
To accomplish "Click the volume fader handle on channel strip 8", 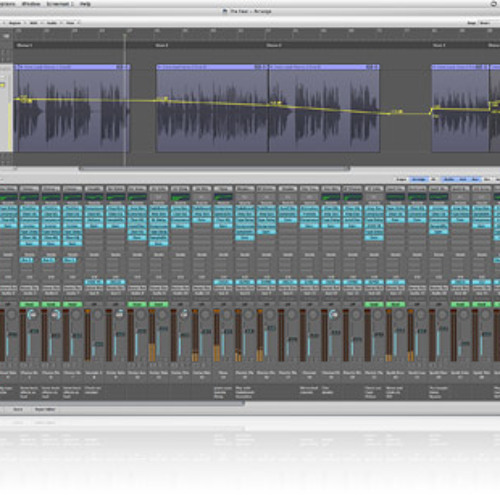I will click(98, 344).
